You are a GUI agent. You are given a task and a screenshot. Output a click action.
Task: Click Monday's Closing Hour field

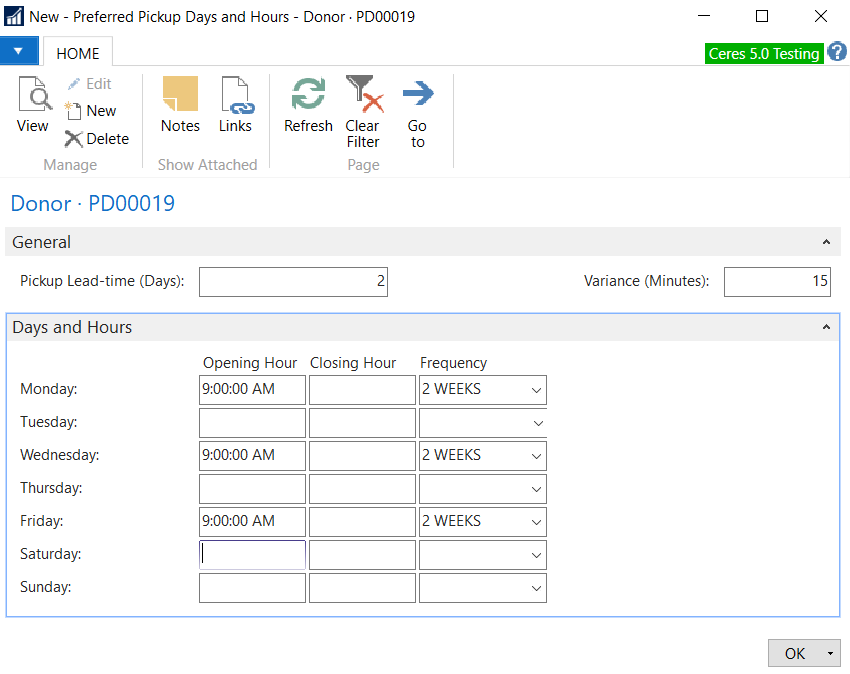362,390
